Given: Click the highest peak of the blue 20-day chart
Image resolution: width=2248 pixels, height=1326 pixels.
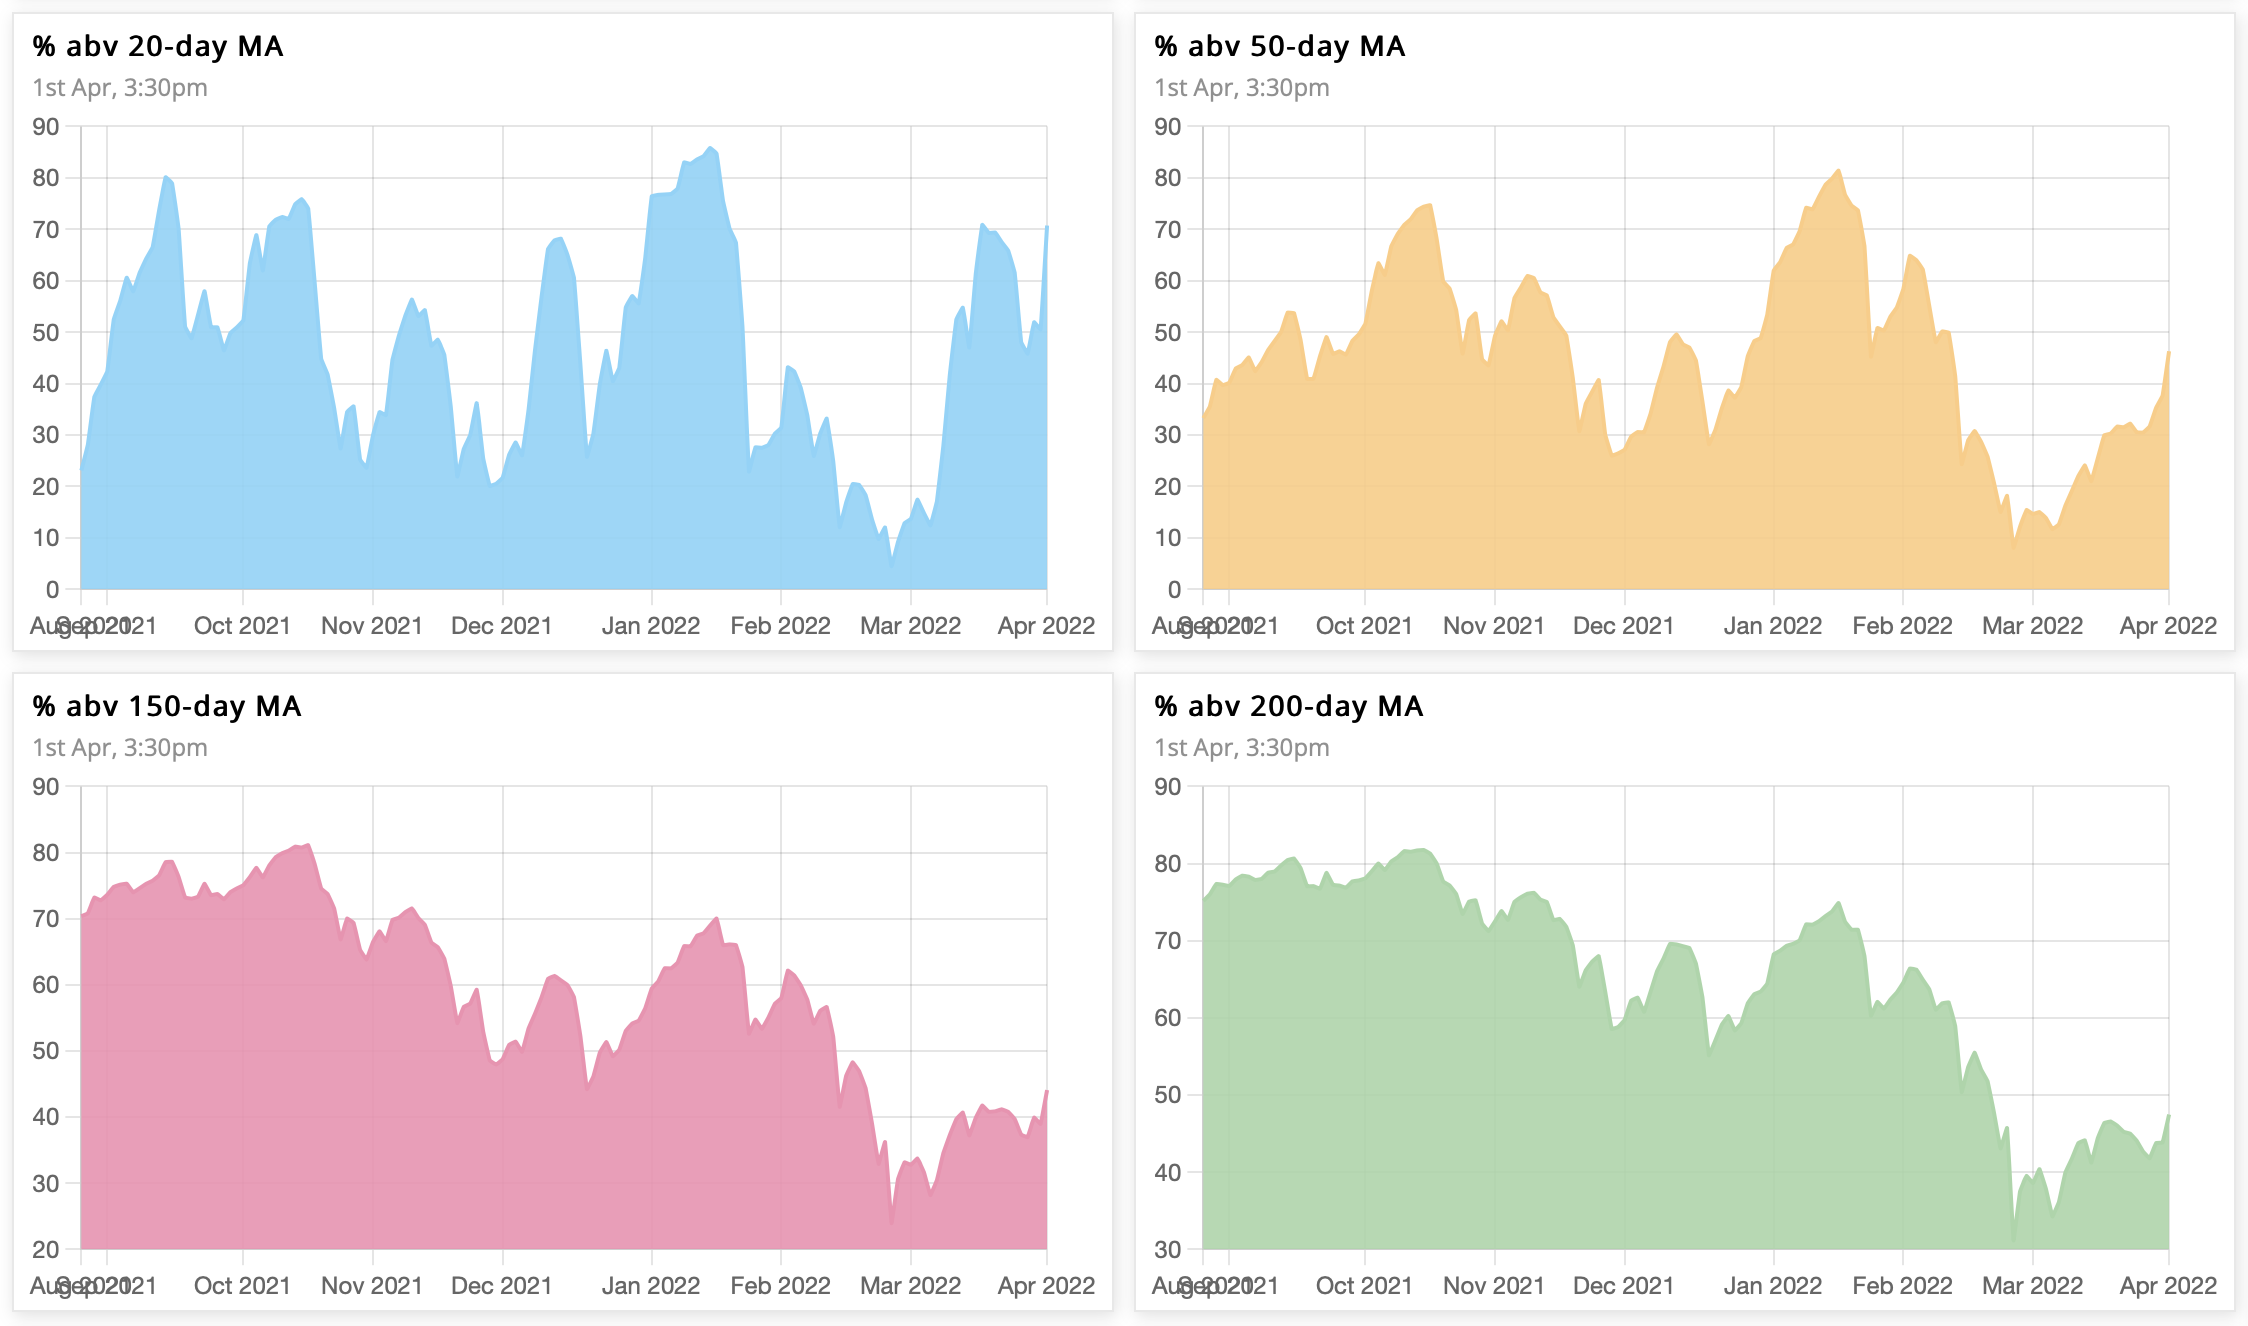Looking at the screenshot, I should pyautogui.click(x=710, y=148).
